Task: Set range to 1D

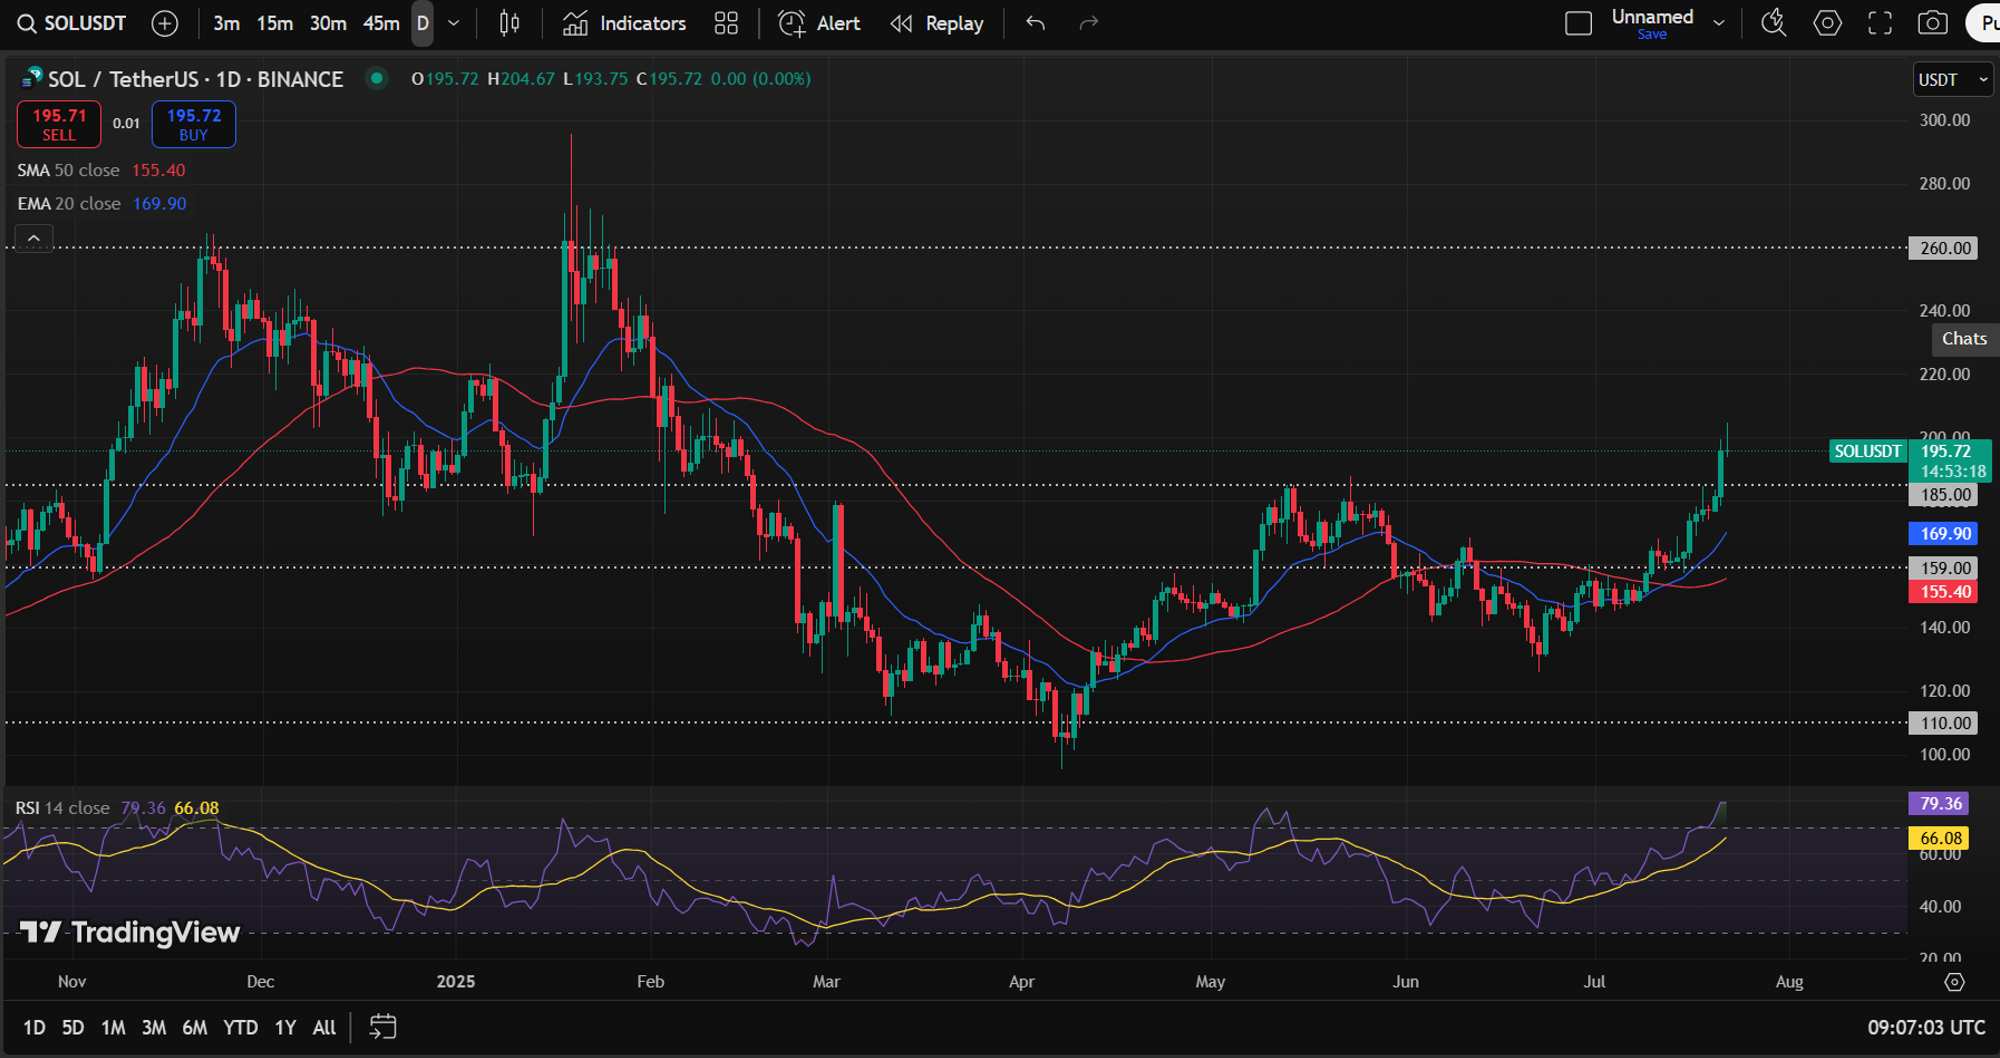Action: (x=34, y=1027)
